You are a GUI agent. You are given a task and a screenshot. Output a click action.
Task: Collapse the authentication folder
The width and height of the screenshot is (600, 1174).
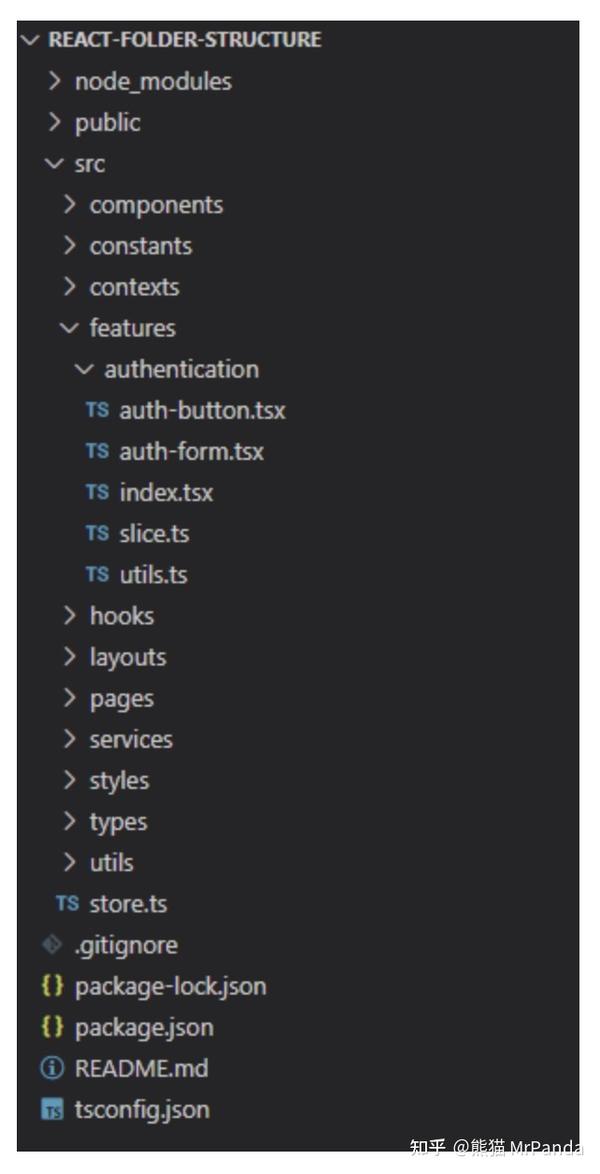click(x=84, y=369)
